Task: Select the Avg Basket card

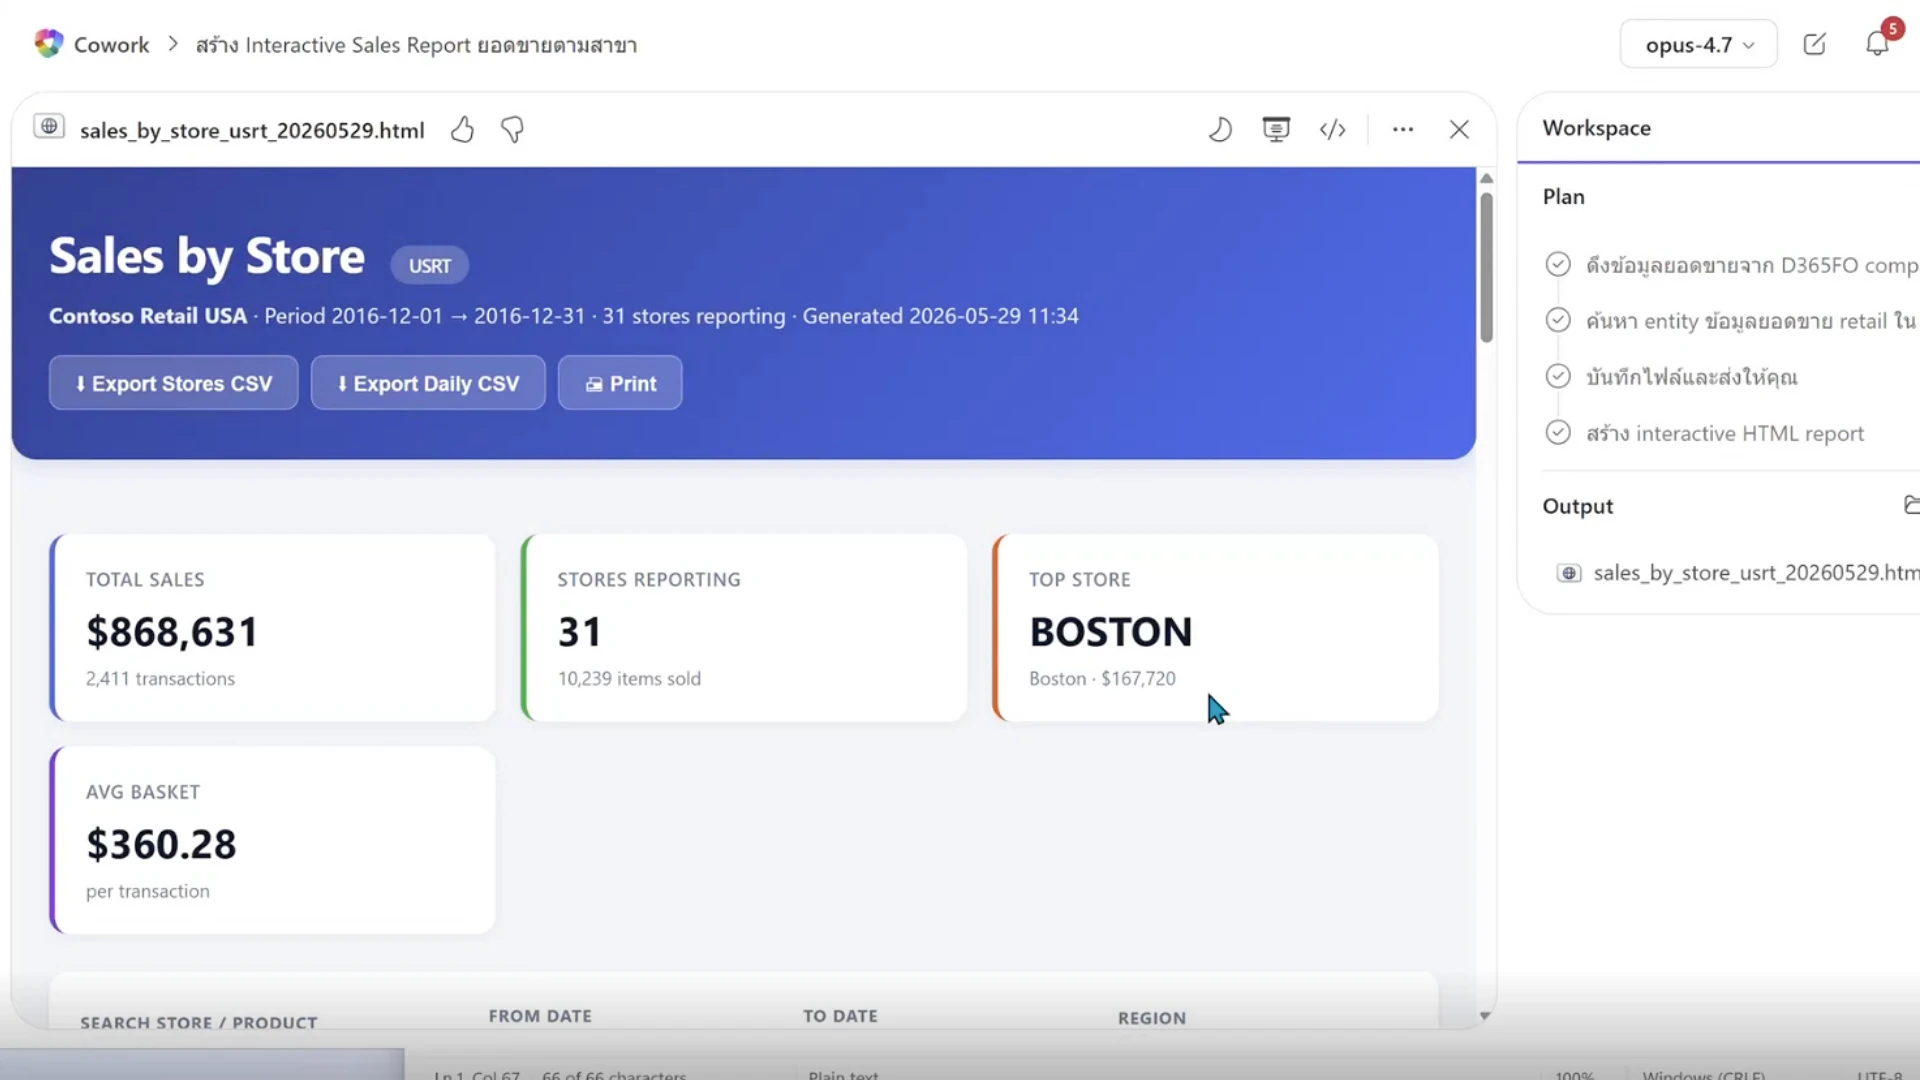Action: click(272, 840)
